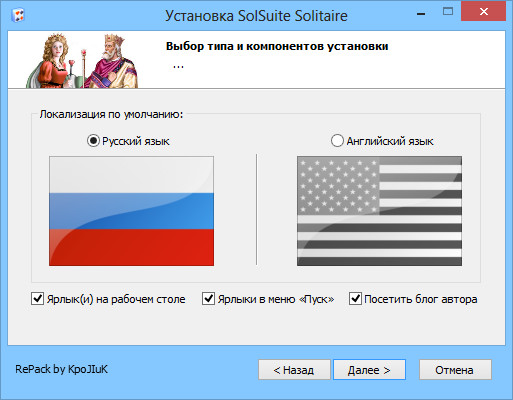This screenshot has width=513, height=400.
Task: Click the SolSuite app icon in title bar
Action: 18,15
